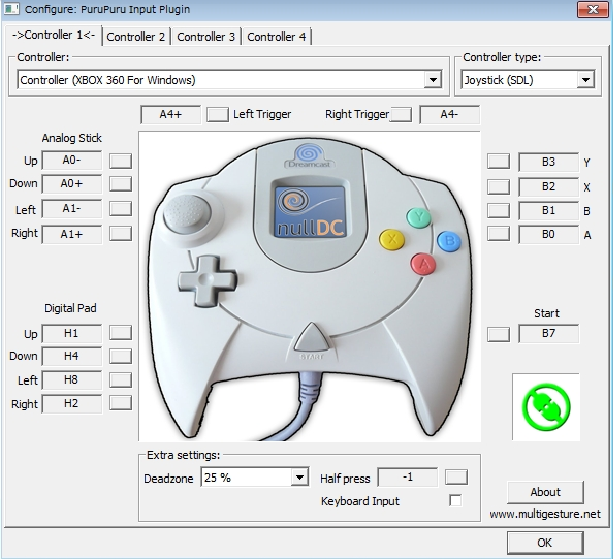Click the Analog Down A0+ field
The width and height of the screenshot is (613, 559).
[x=72, y=184]
